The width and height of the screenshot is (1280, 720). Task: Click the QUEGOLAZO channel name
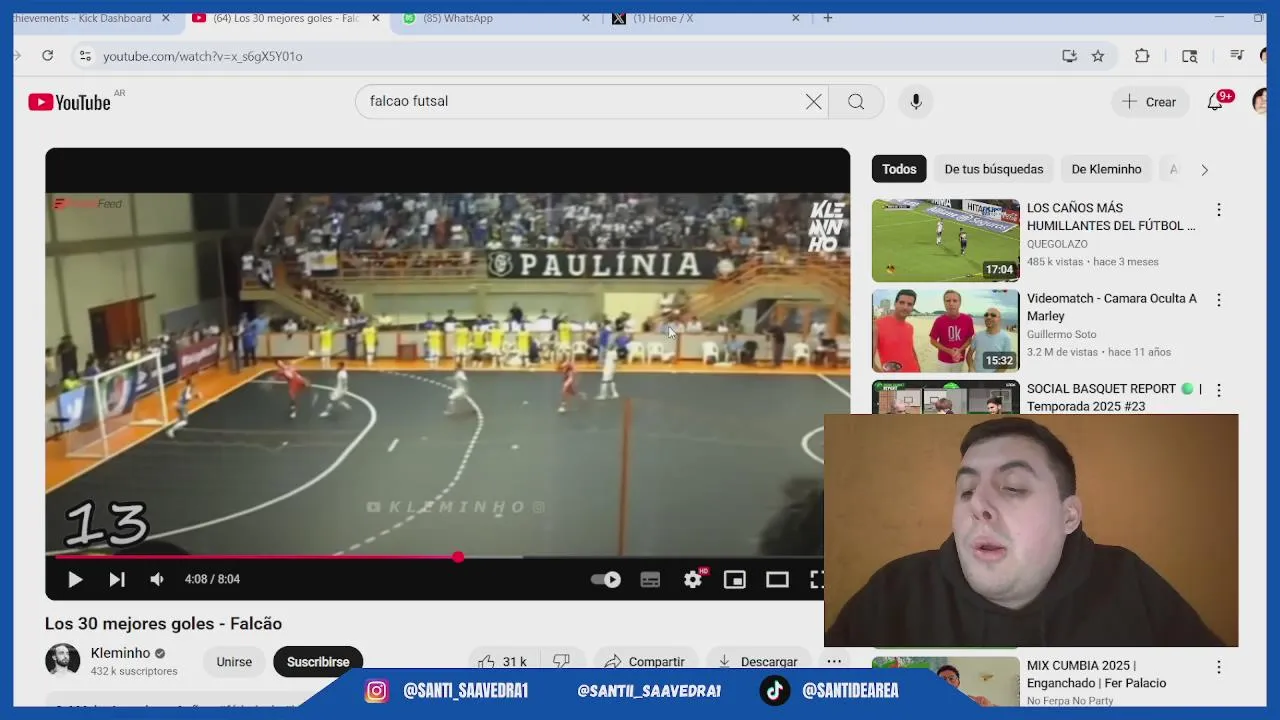coord(1057,244)
